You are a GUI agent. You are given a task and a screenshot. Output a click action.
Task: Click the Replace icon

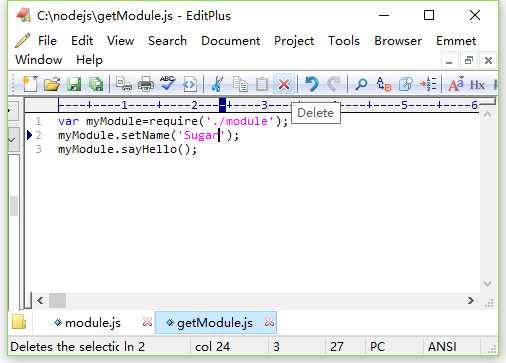point(383,84)
